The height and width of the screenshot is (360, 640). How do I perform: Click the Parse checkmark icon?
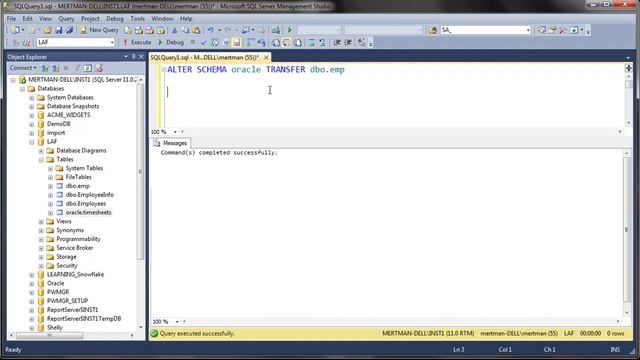pos(204,42)
